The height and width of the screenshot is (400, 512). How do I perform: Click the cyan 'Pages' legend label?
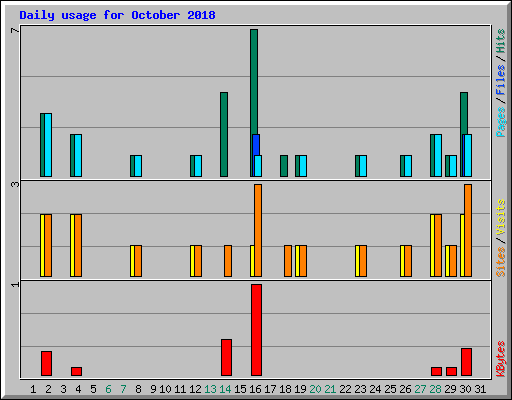pos(500,122)
